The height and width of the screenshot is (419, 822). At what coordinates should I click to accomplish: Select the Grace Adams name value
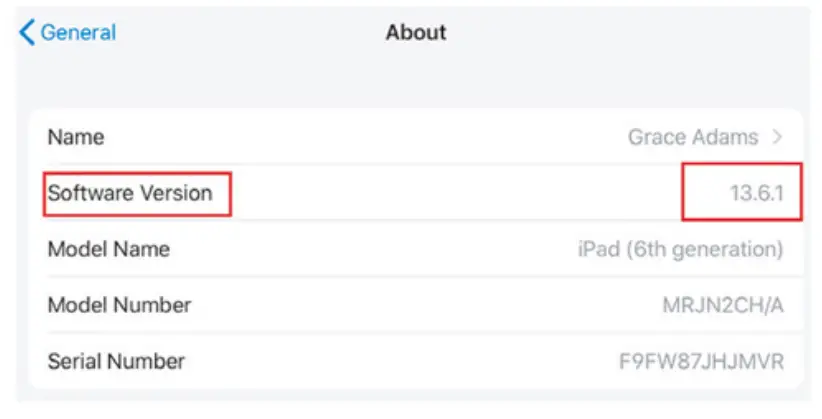[x=693, y=137]
